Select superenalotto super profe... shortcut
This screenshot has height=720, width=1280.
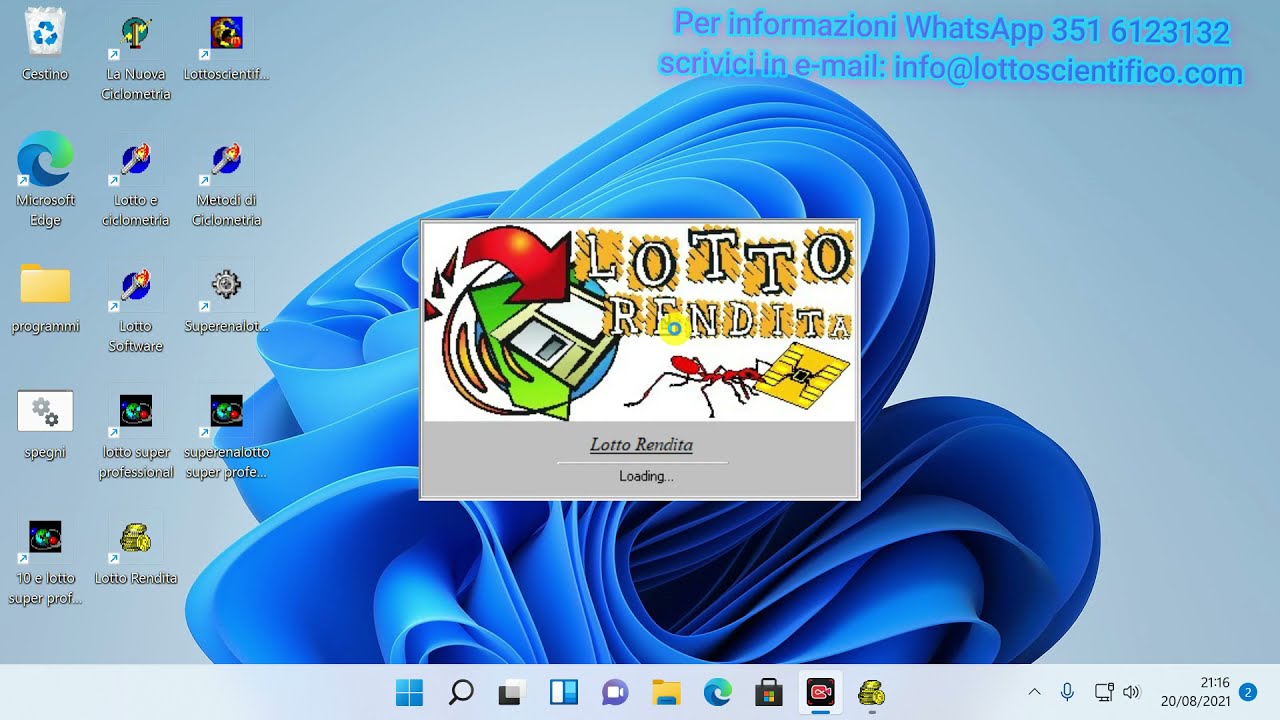[227, 436]
